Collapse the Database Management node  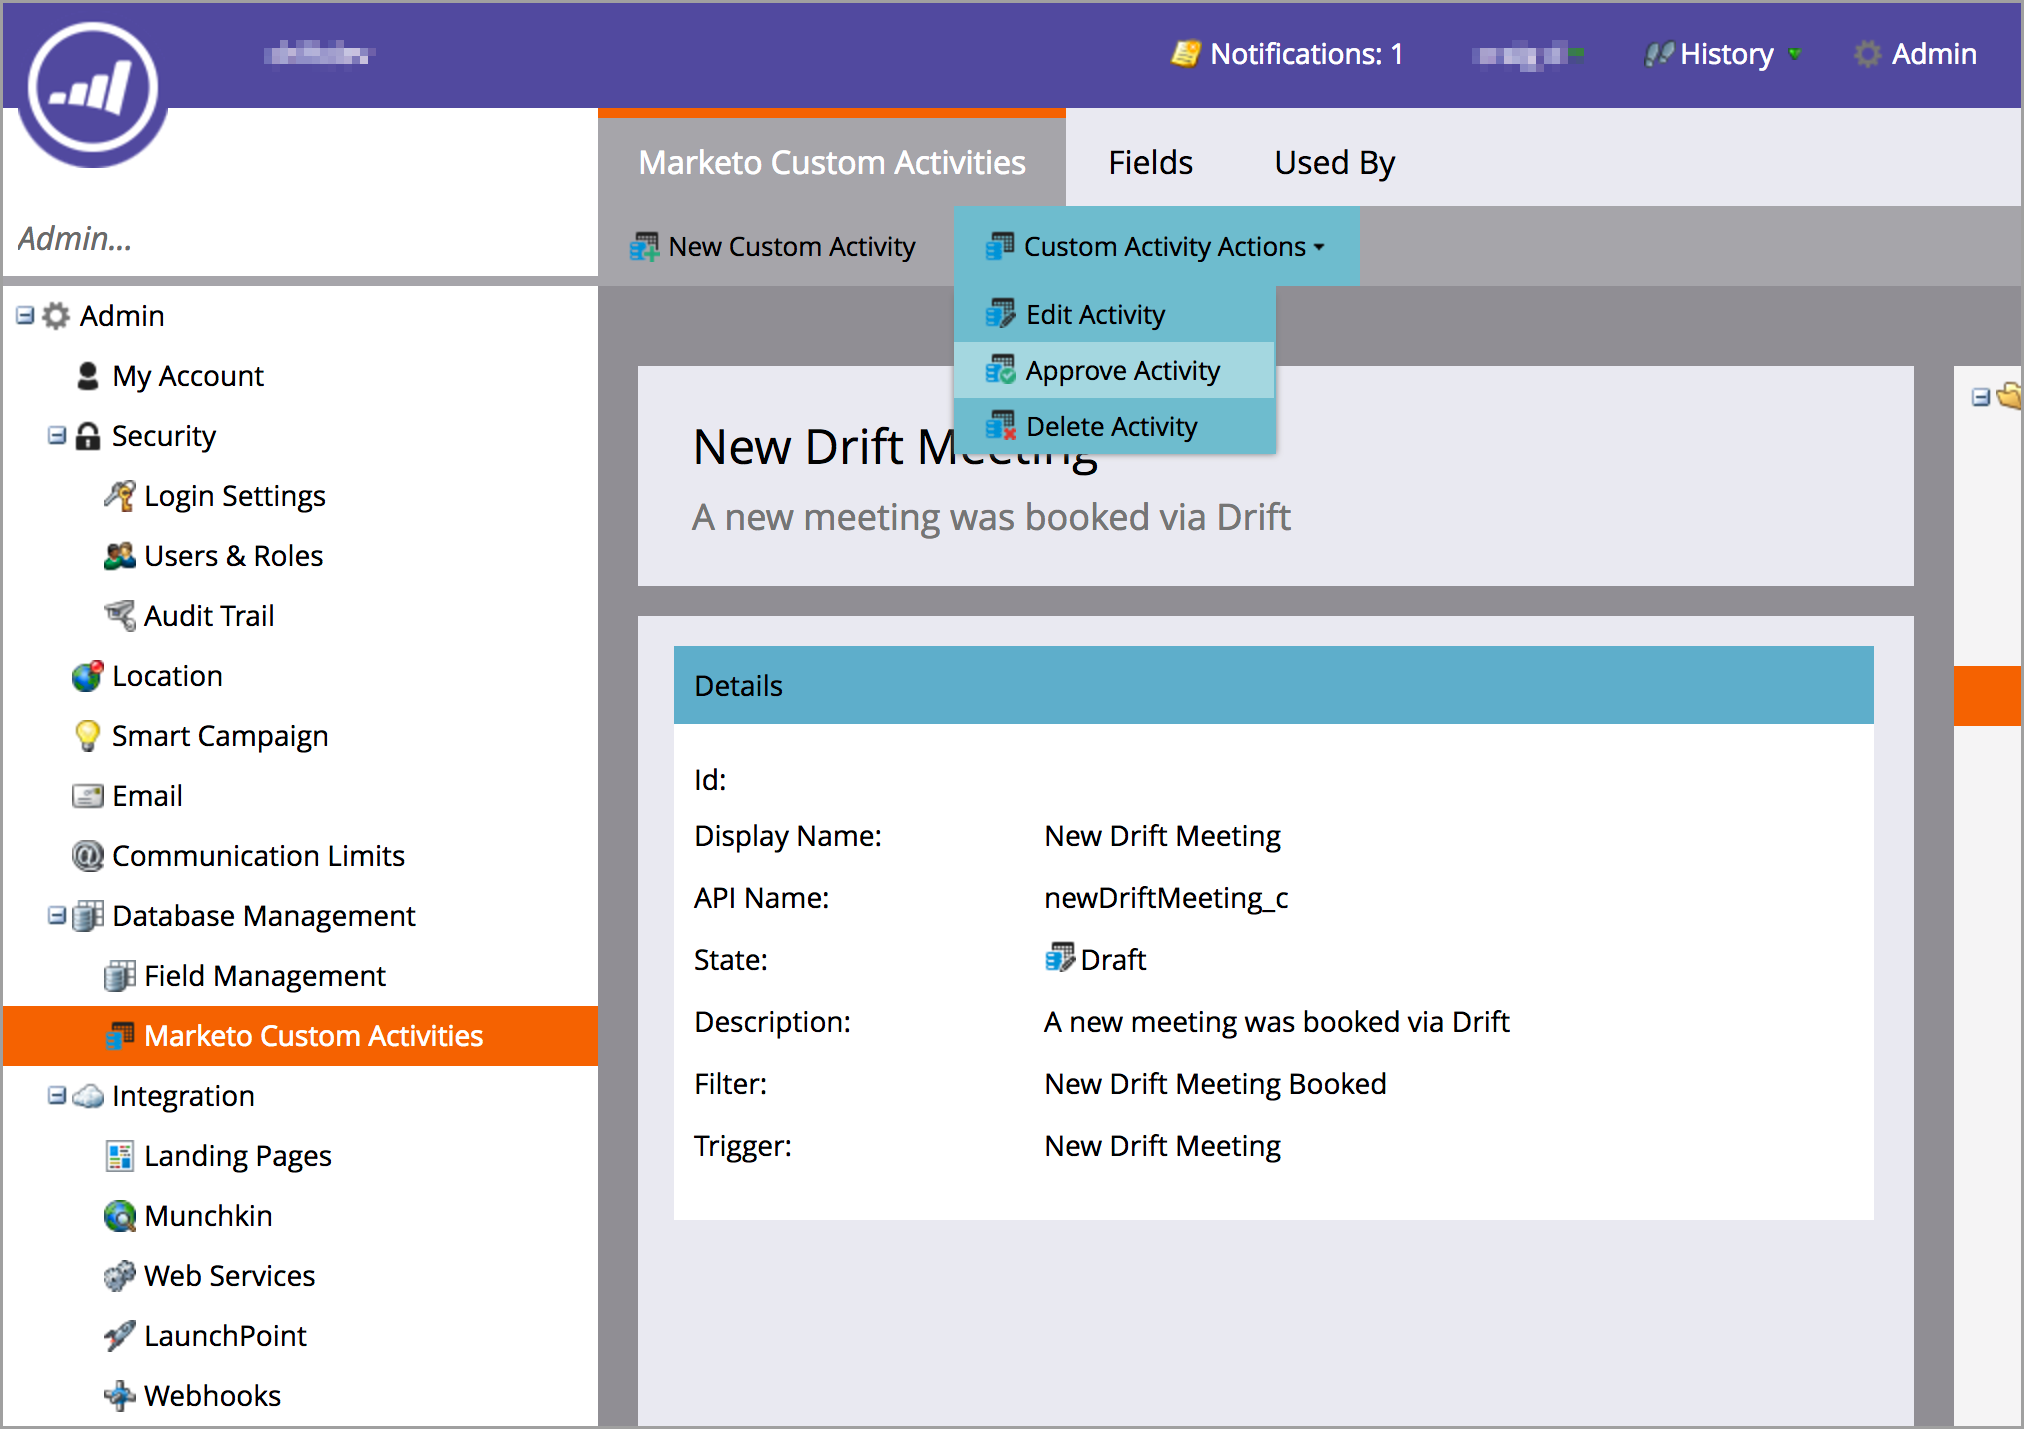[x=57, y=916]
